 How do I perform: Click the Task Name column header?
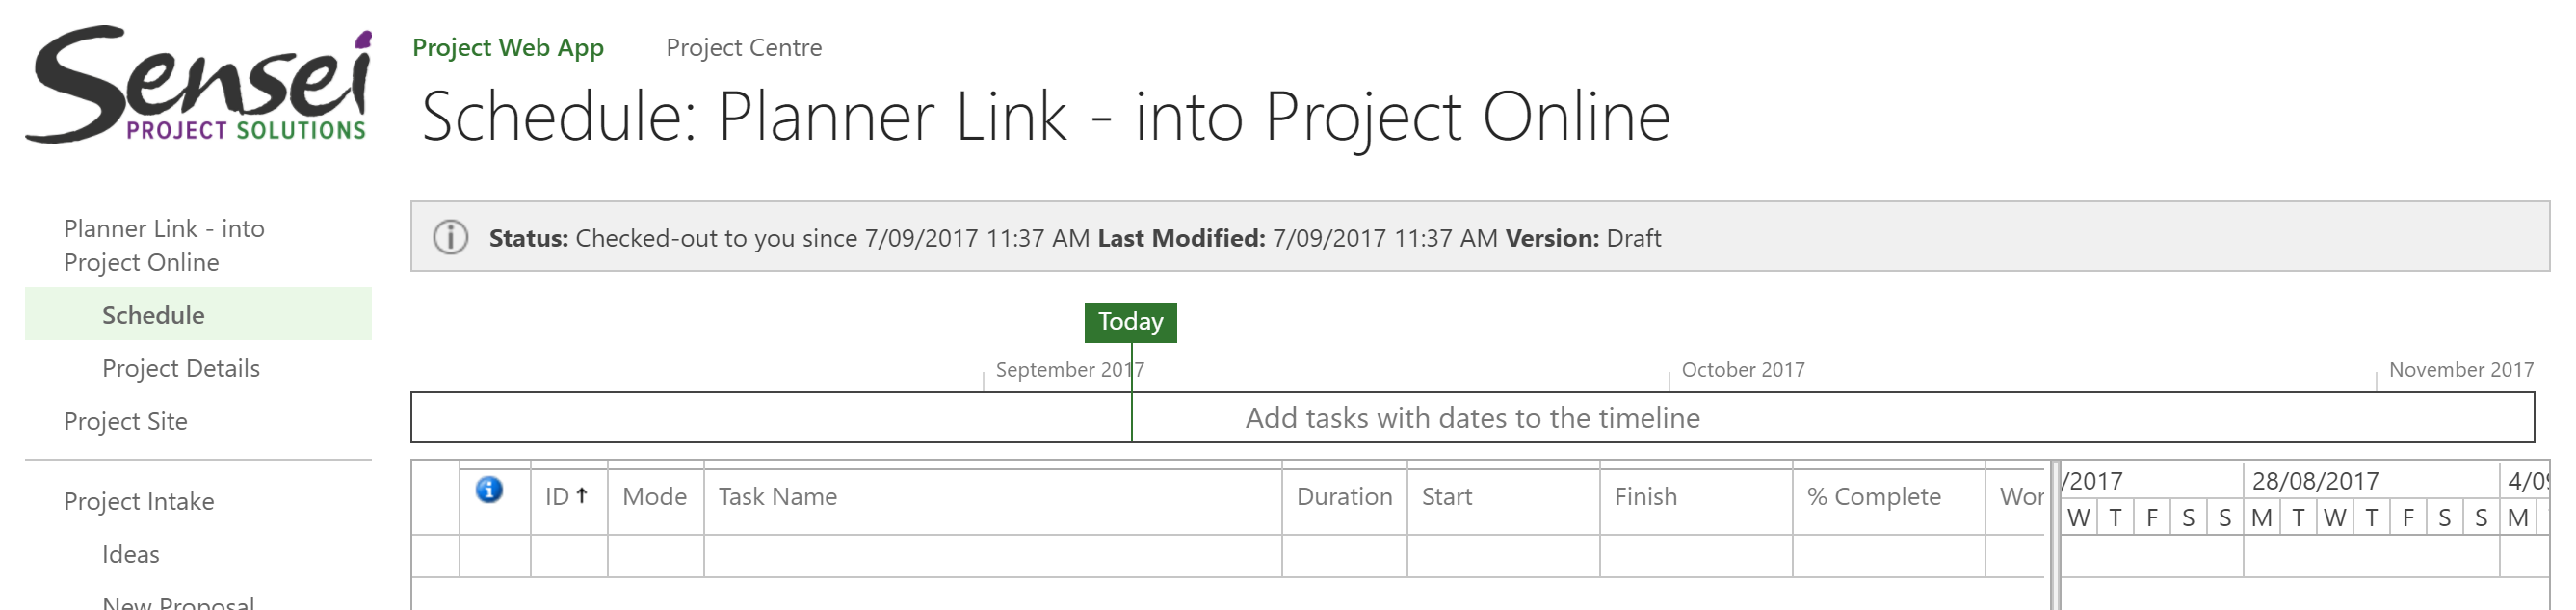pyautogui.click(x=993, y=497)
